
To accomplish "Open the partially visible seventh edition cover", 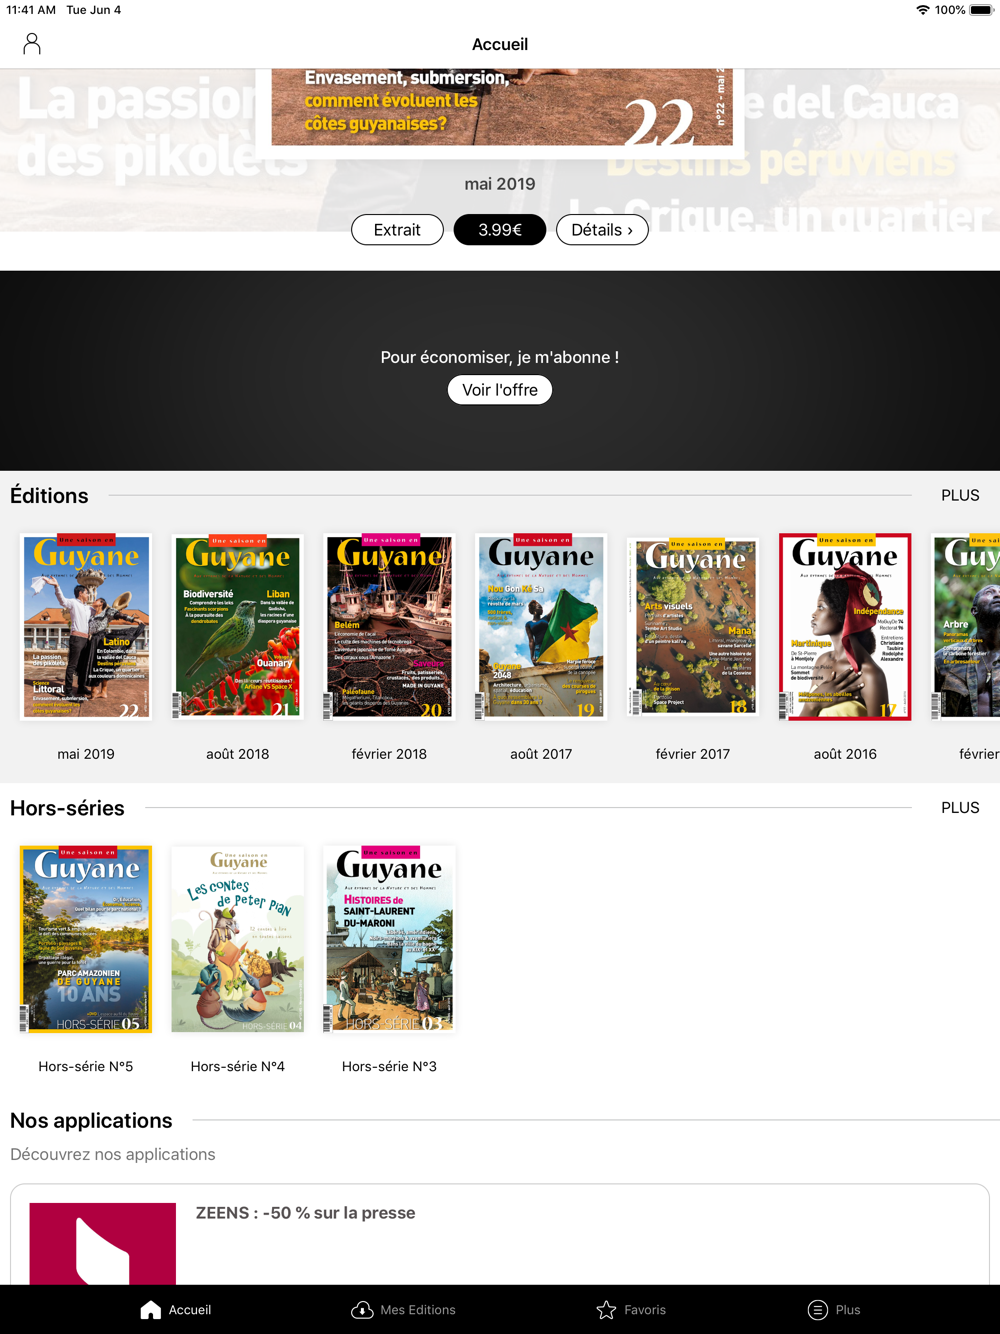I will [965, 627].
